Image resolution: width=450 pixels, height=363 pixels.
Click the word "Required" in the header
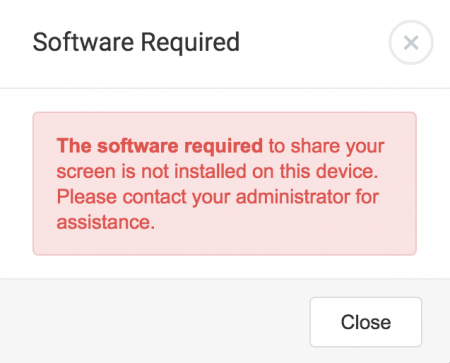(190, 43)
